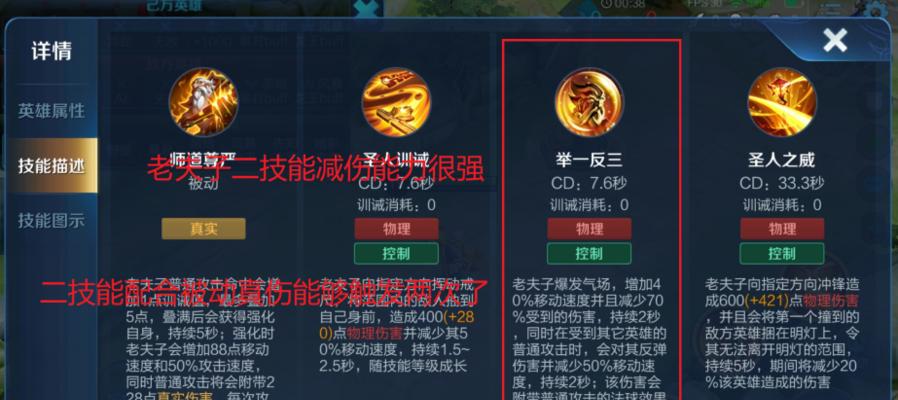Screen dimensions: 898x400
Task: Open the 技能图示 tab
Action: click(x=51, y=221)
